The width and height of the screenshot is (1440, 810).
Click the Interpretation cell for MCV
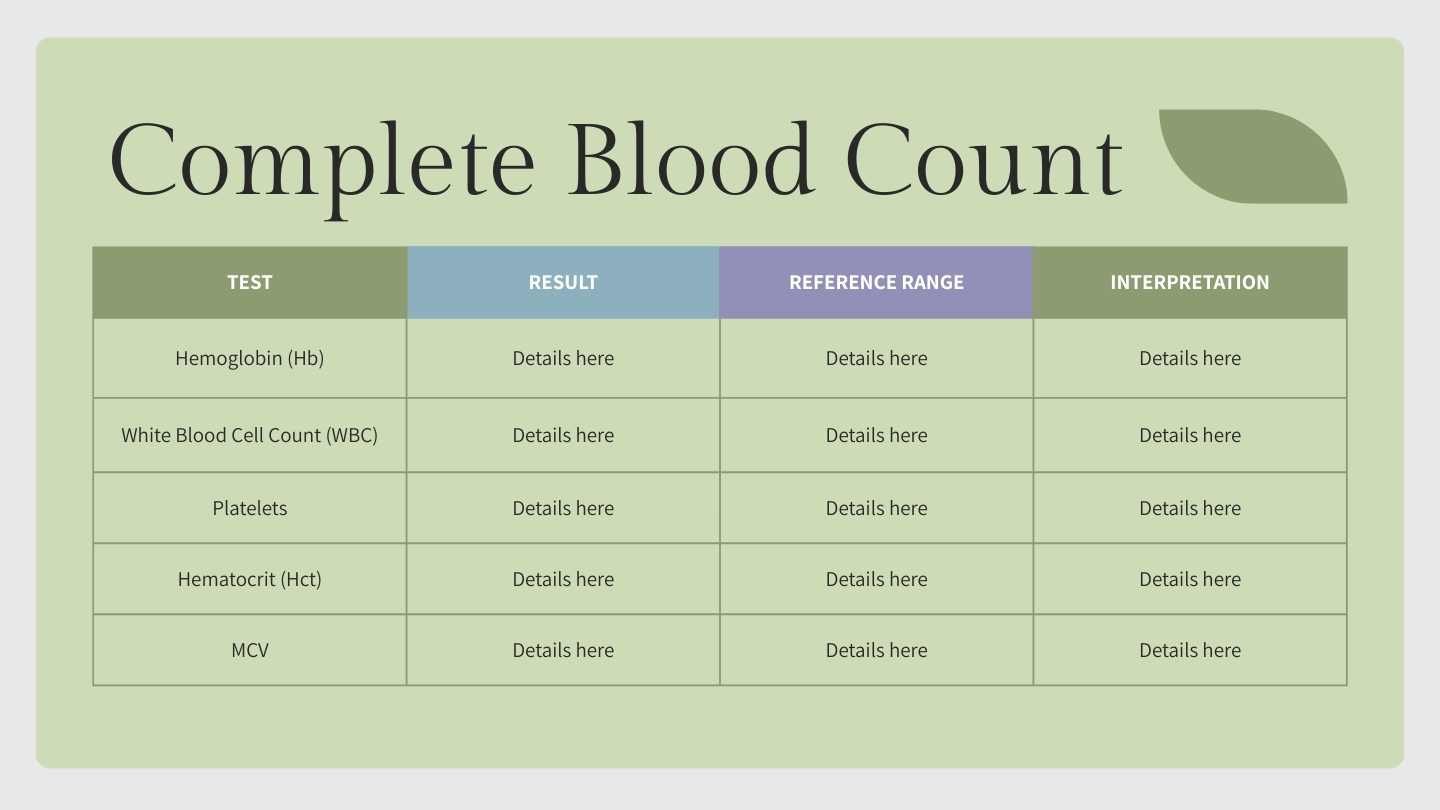click(1190, 650)
